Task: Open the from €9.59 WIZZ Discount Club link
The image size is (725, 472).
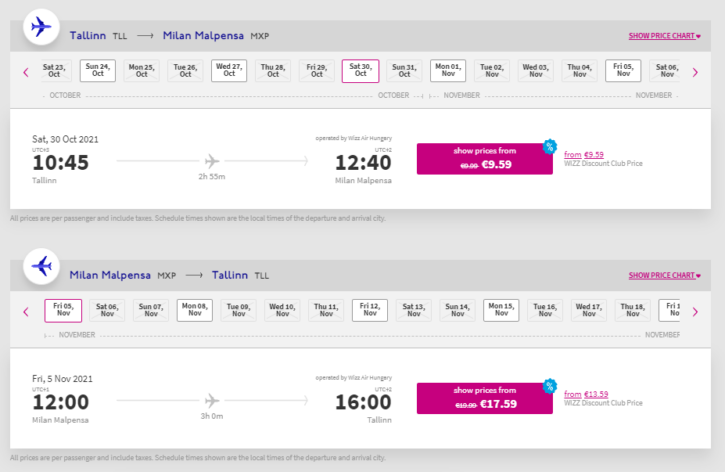Action: pyautogui.click(x=583, y=155)
